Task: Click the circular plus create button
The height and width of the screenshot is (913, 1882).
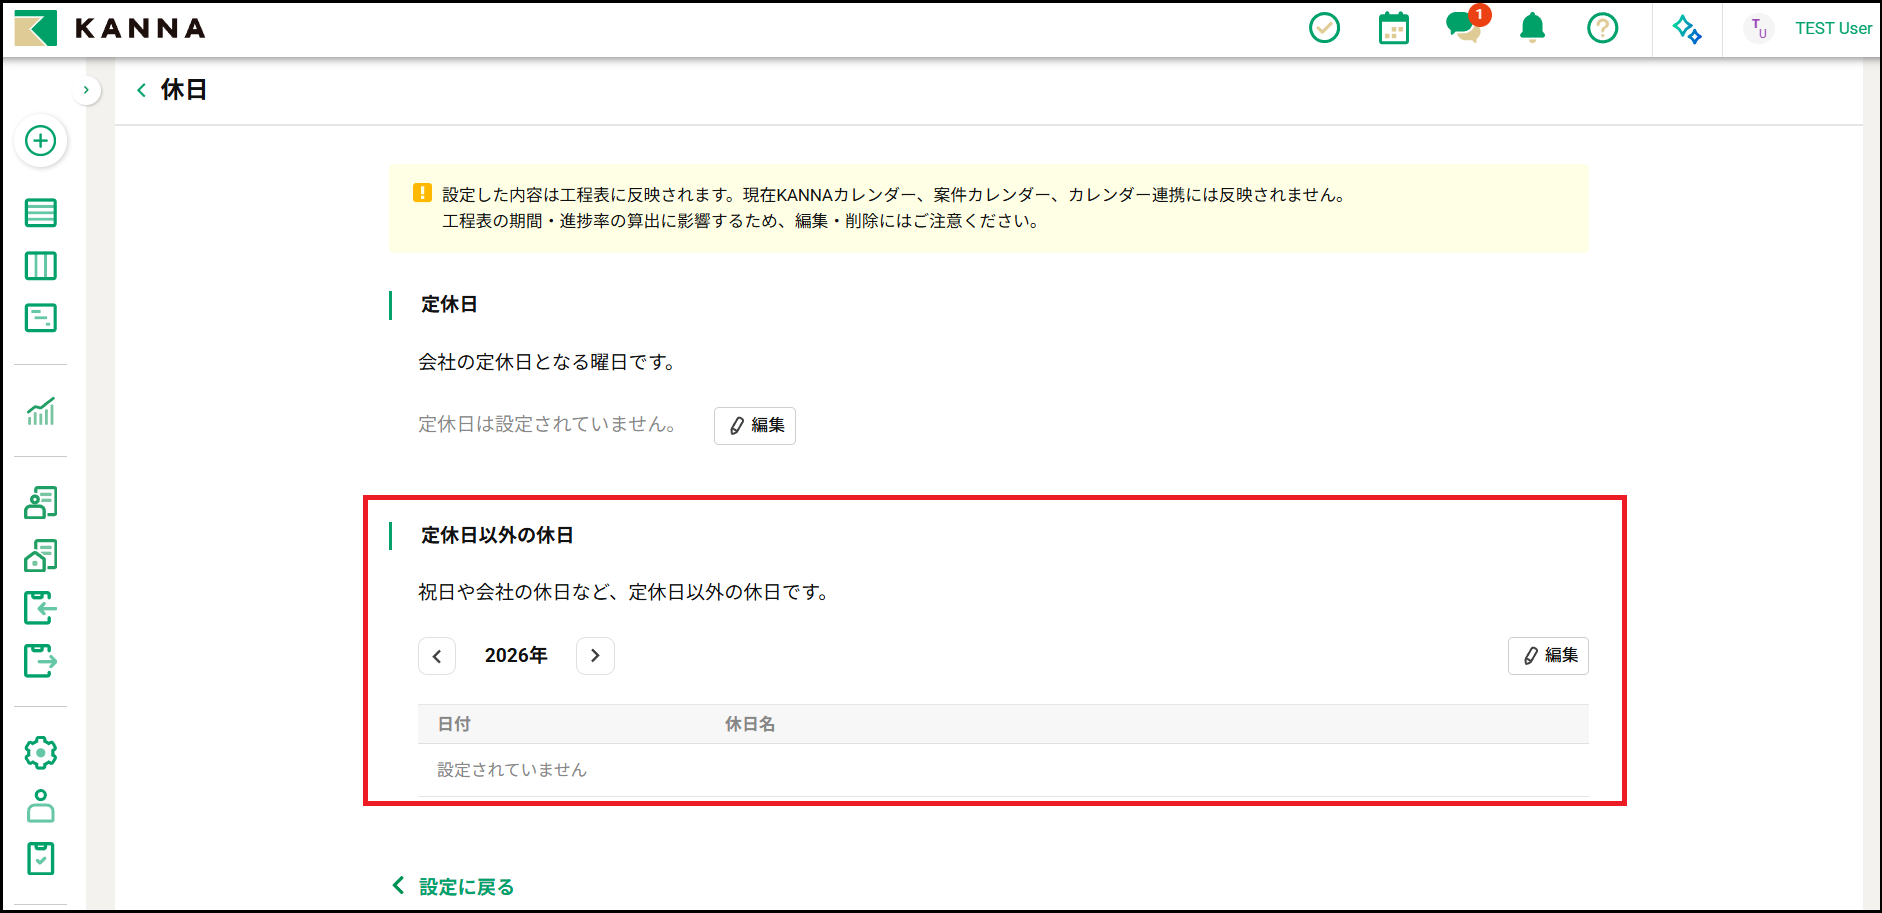Action: tap(40, 141)
